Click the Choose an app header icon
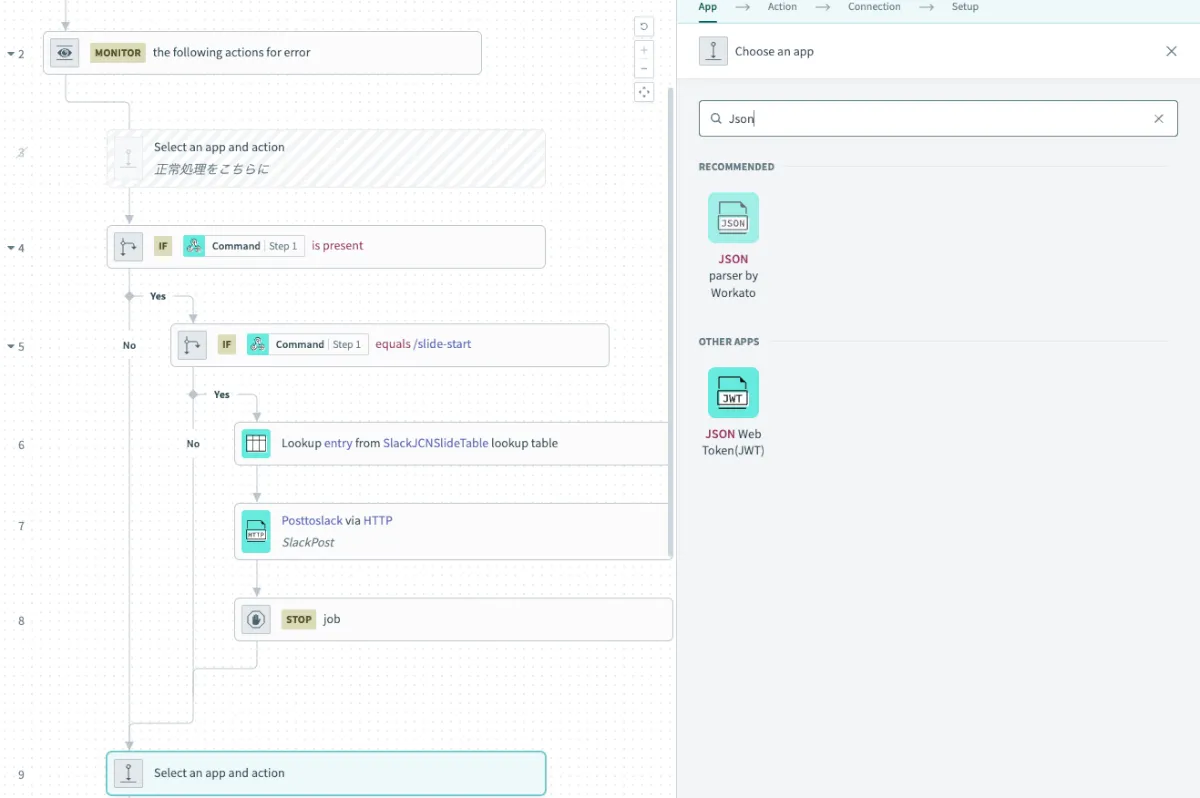The width and height of the screenshot is (1200, 798). coord(712,51)
